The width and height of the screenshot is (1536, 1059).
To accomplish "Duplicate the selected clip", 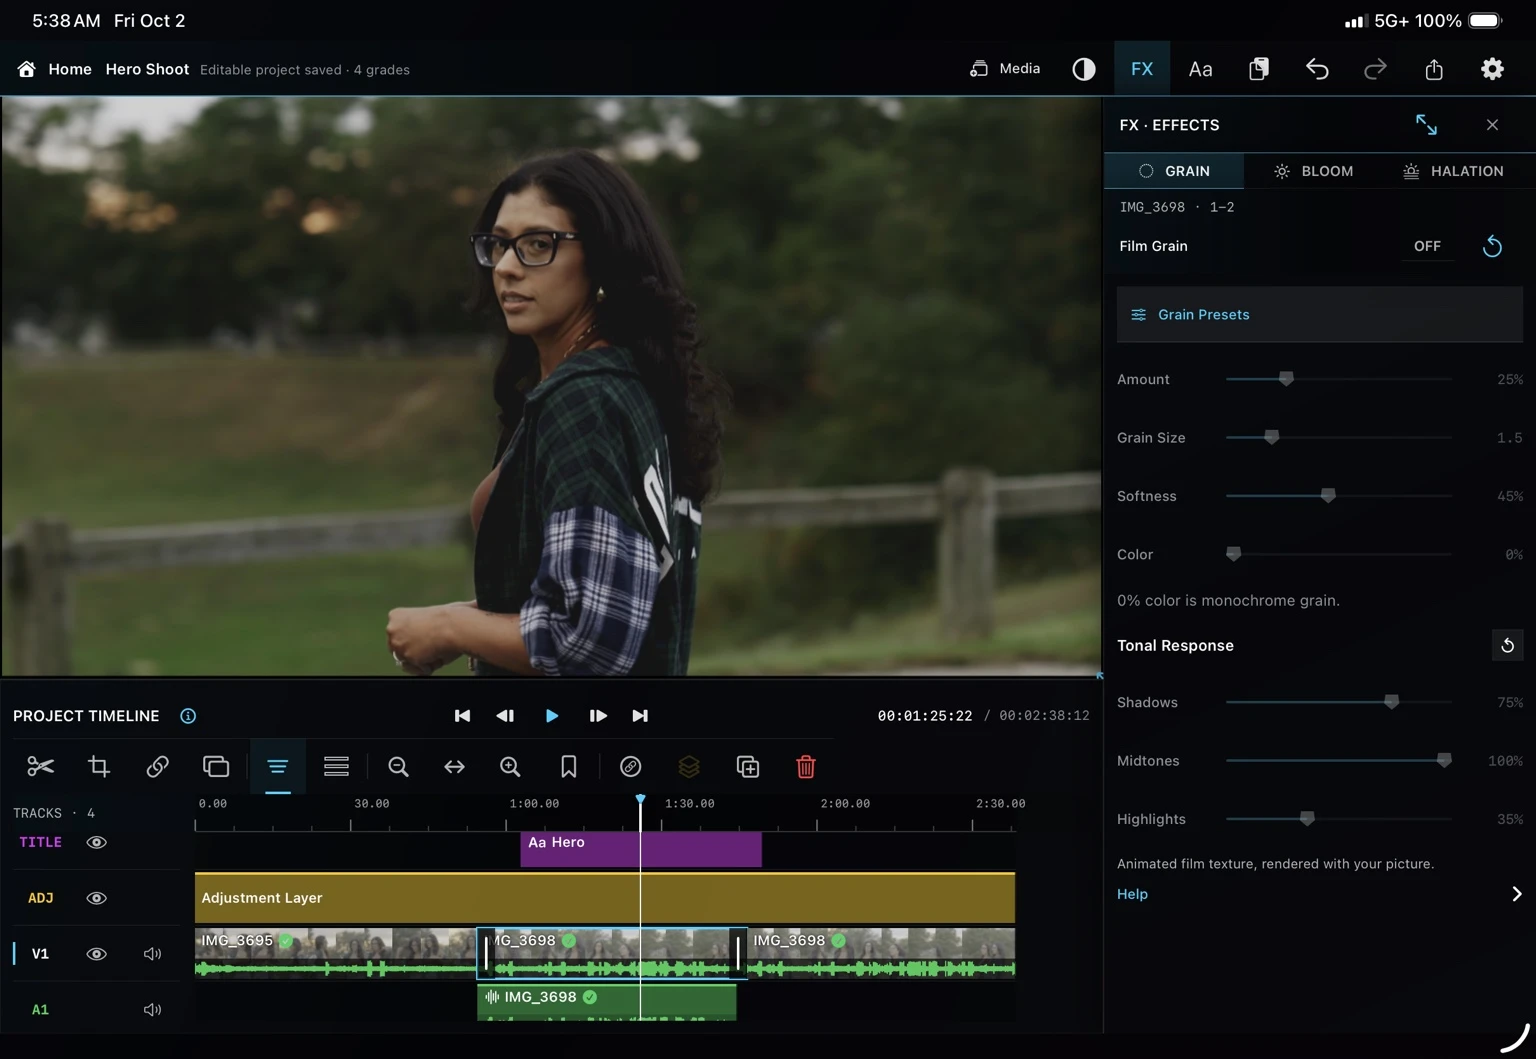I will (x=748, y=767).
